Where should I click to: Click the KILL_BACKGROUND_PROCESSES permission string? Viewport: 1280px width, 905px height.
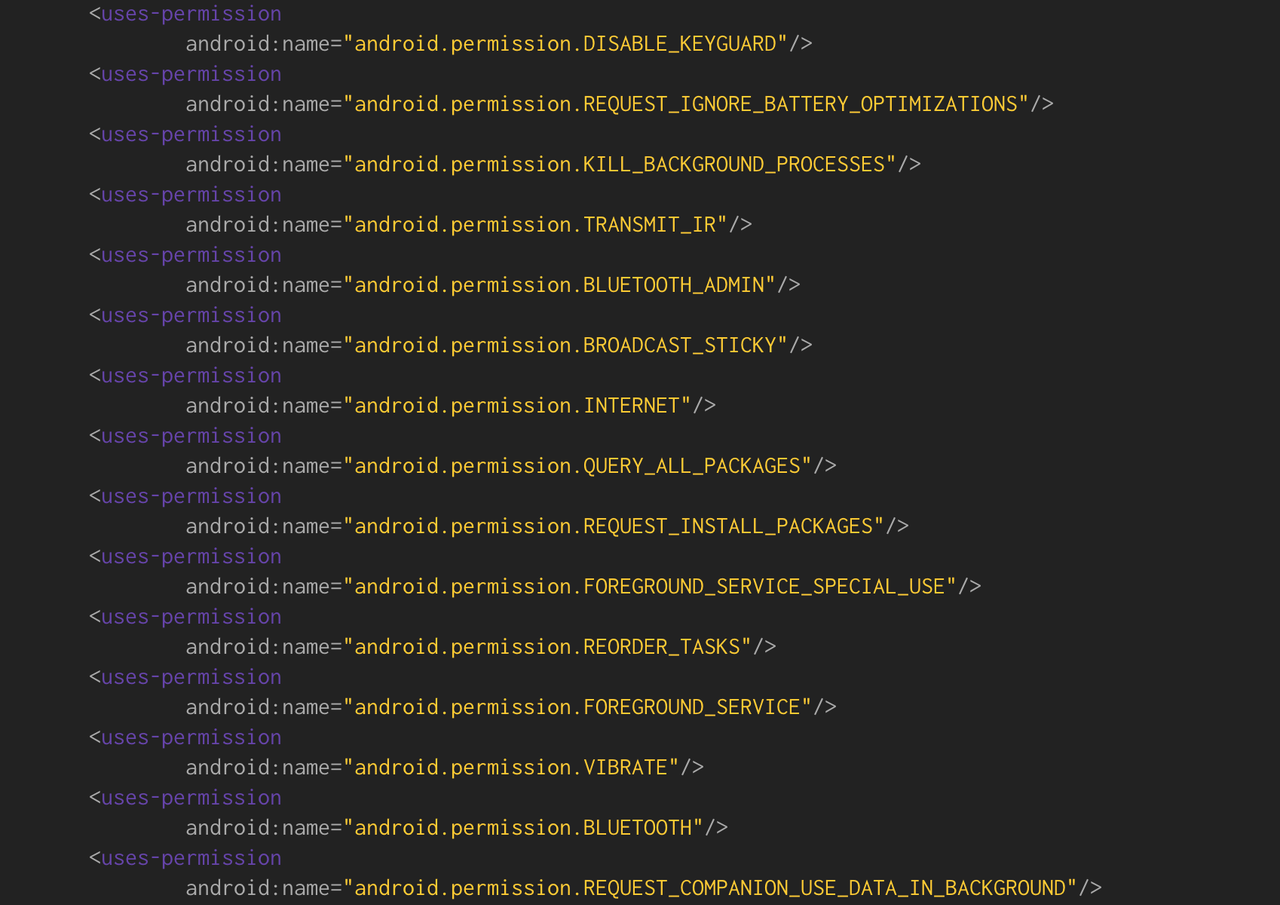click(x=620, y=164)
